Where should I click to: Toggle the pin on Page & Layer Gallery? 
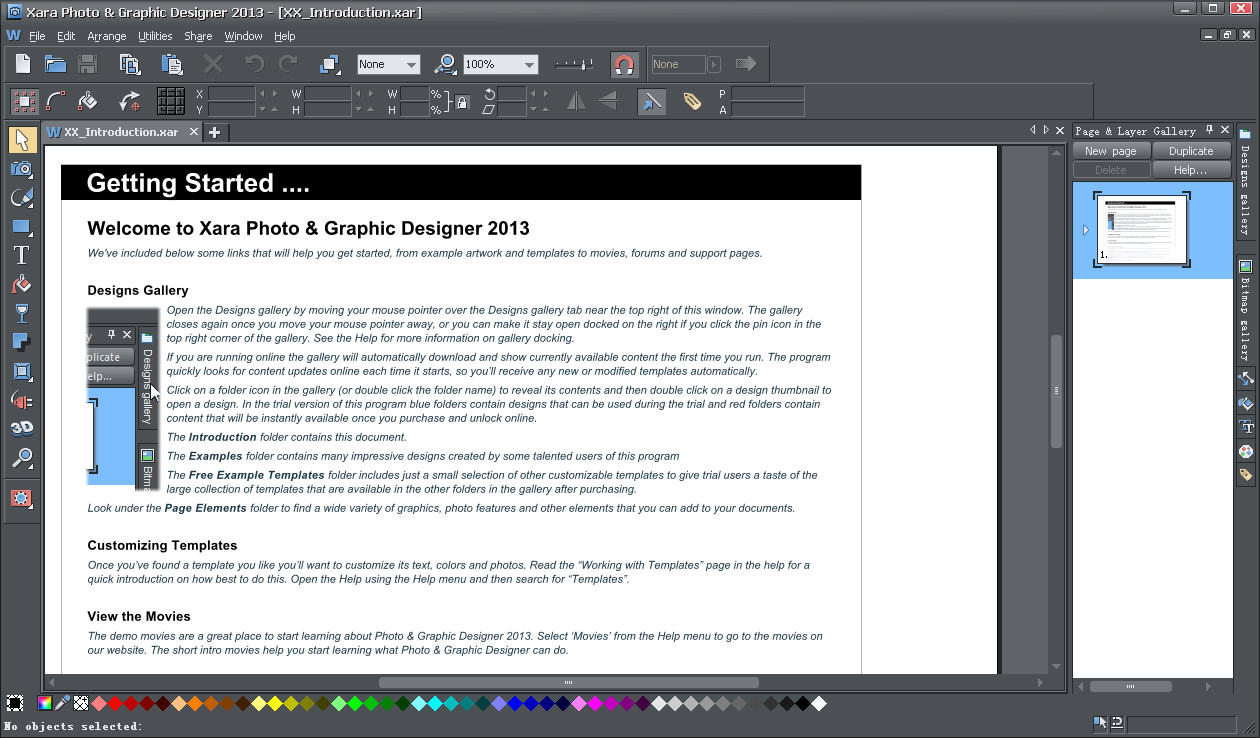coord(1209,131)
